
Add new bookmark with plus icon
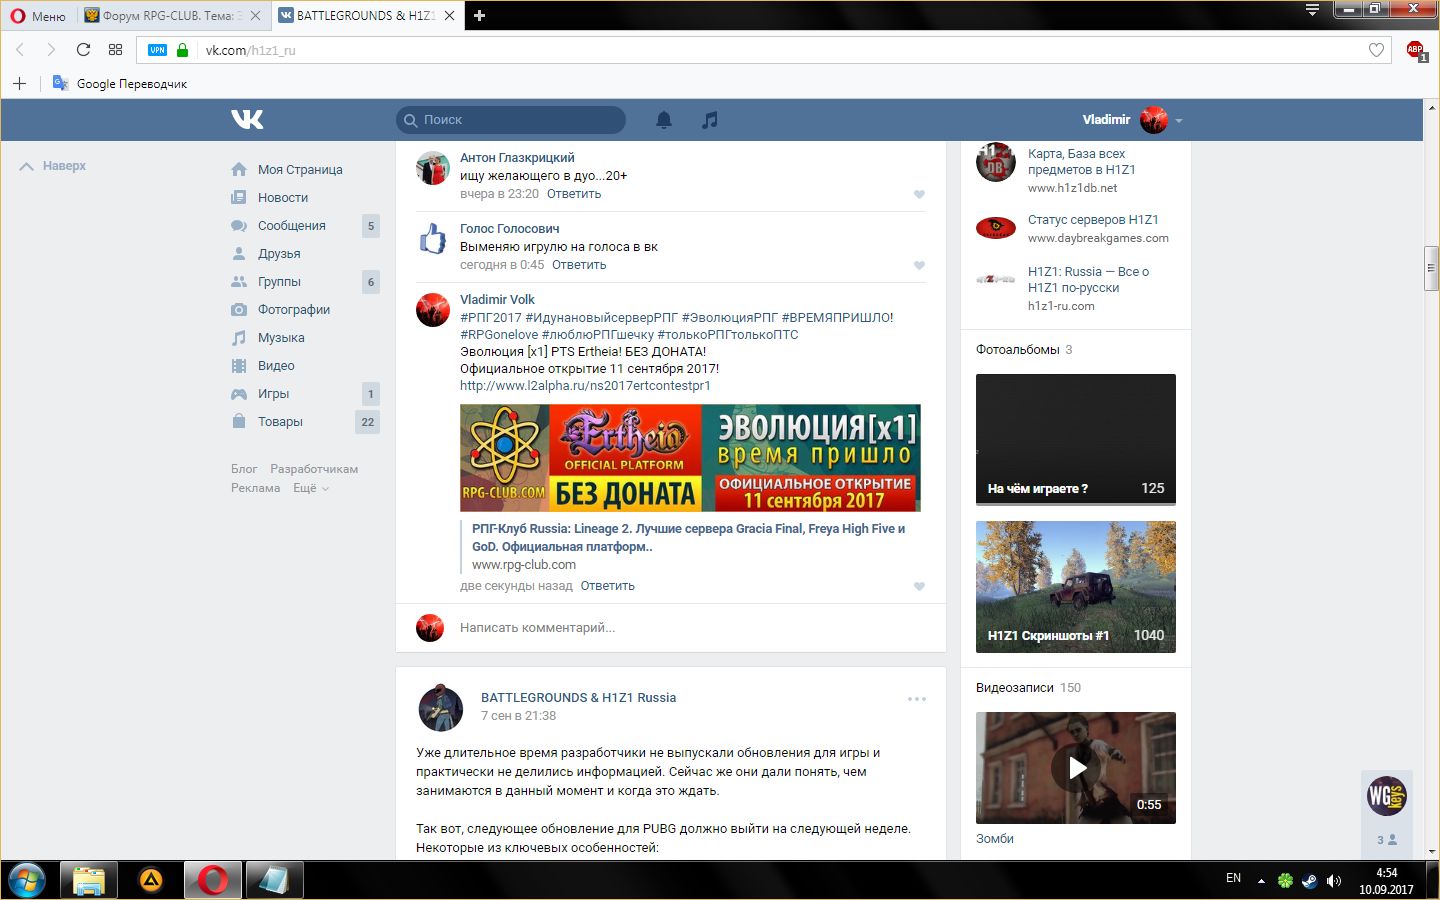(x=19, y=83)
